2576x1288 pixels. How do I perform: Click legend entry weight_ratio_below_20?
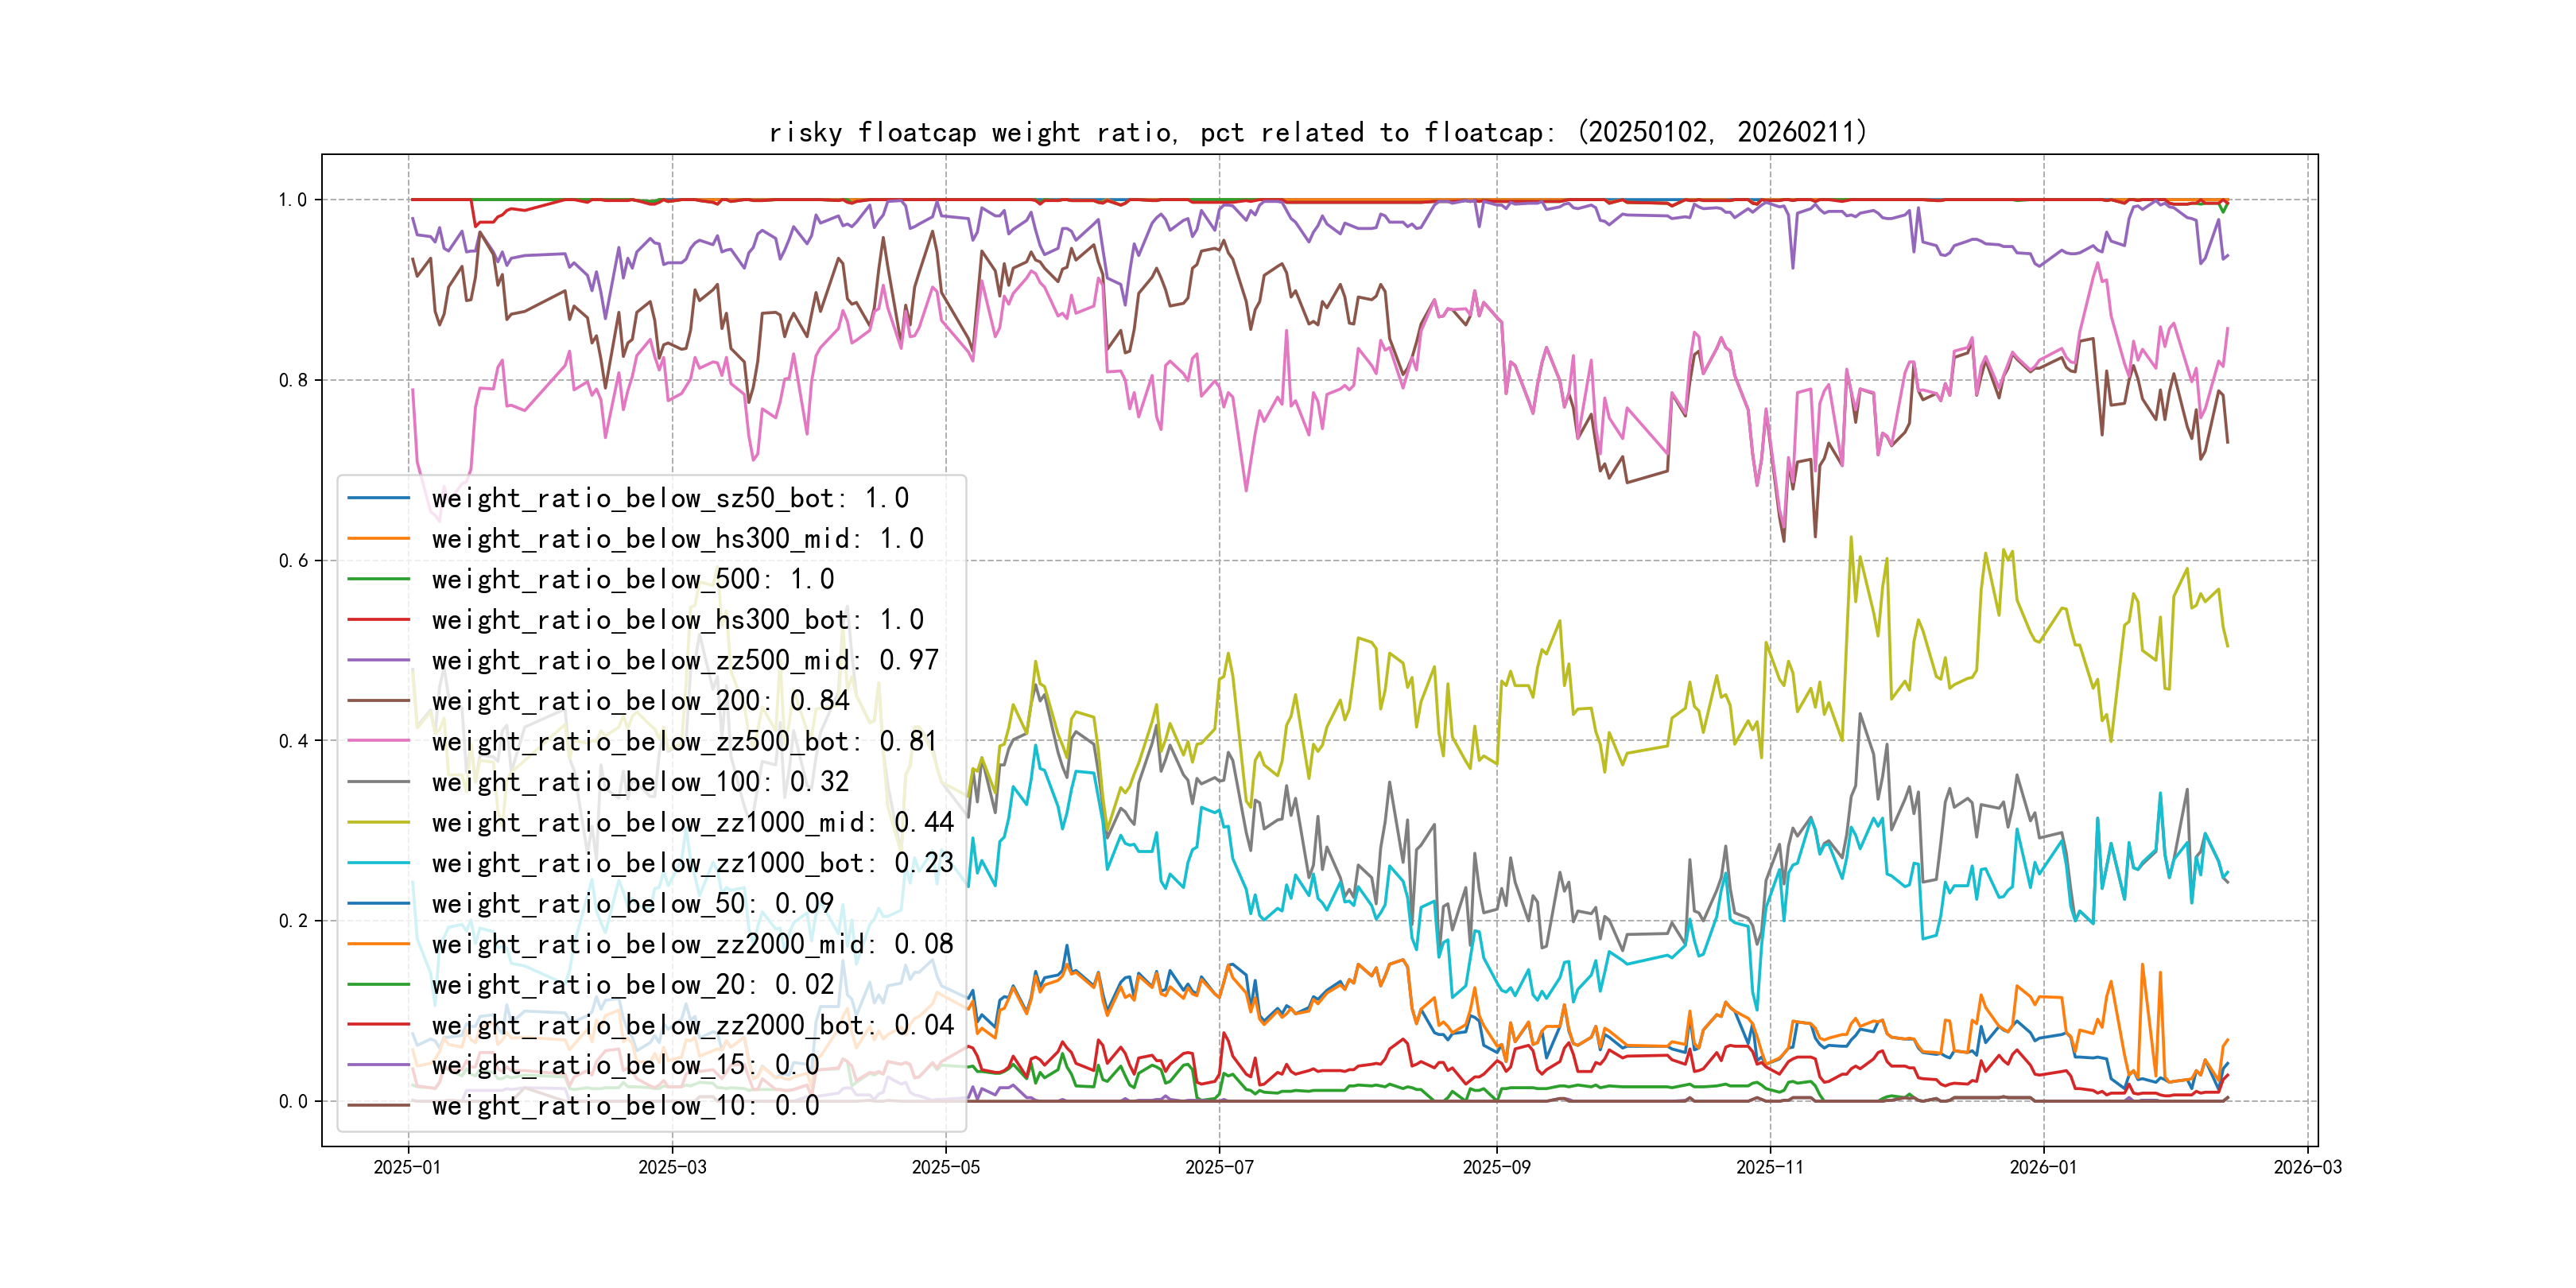click(x=632, y=985)
